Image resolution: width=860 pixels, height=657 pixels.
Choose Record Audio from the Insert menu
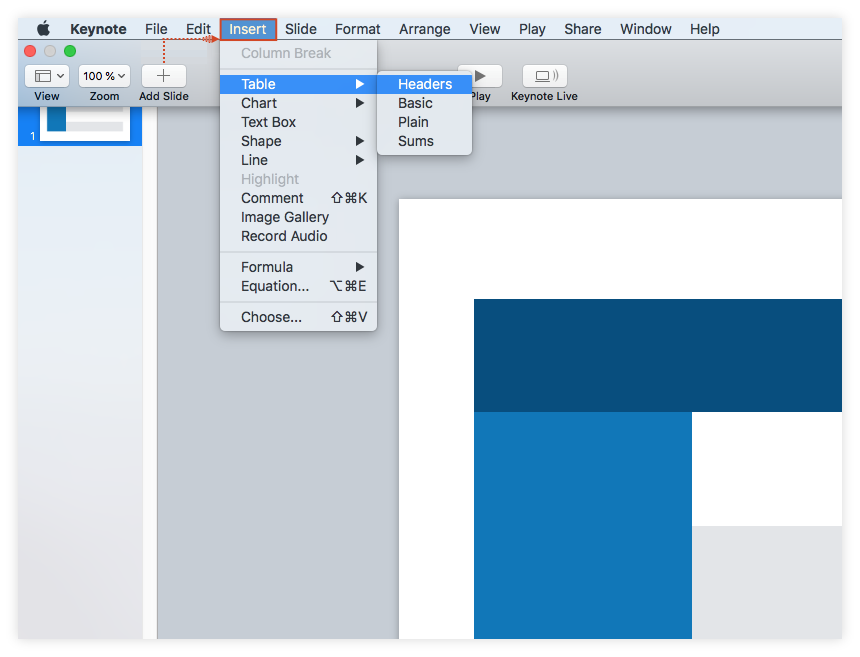tap(283, 236)
